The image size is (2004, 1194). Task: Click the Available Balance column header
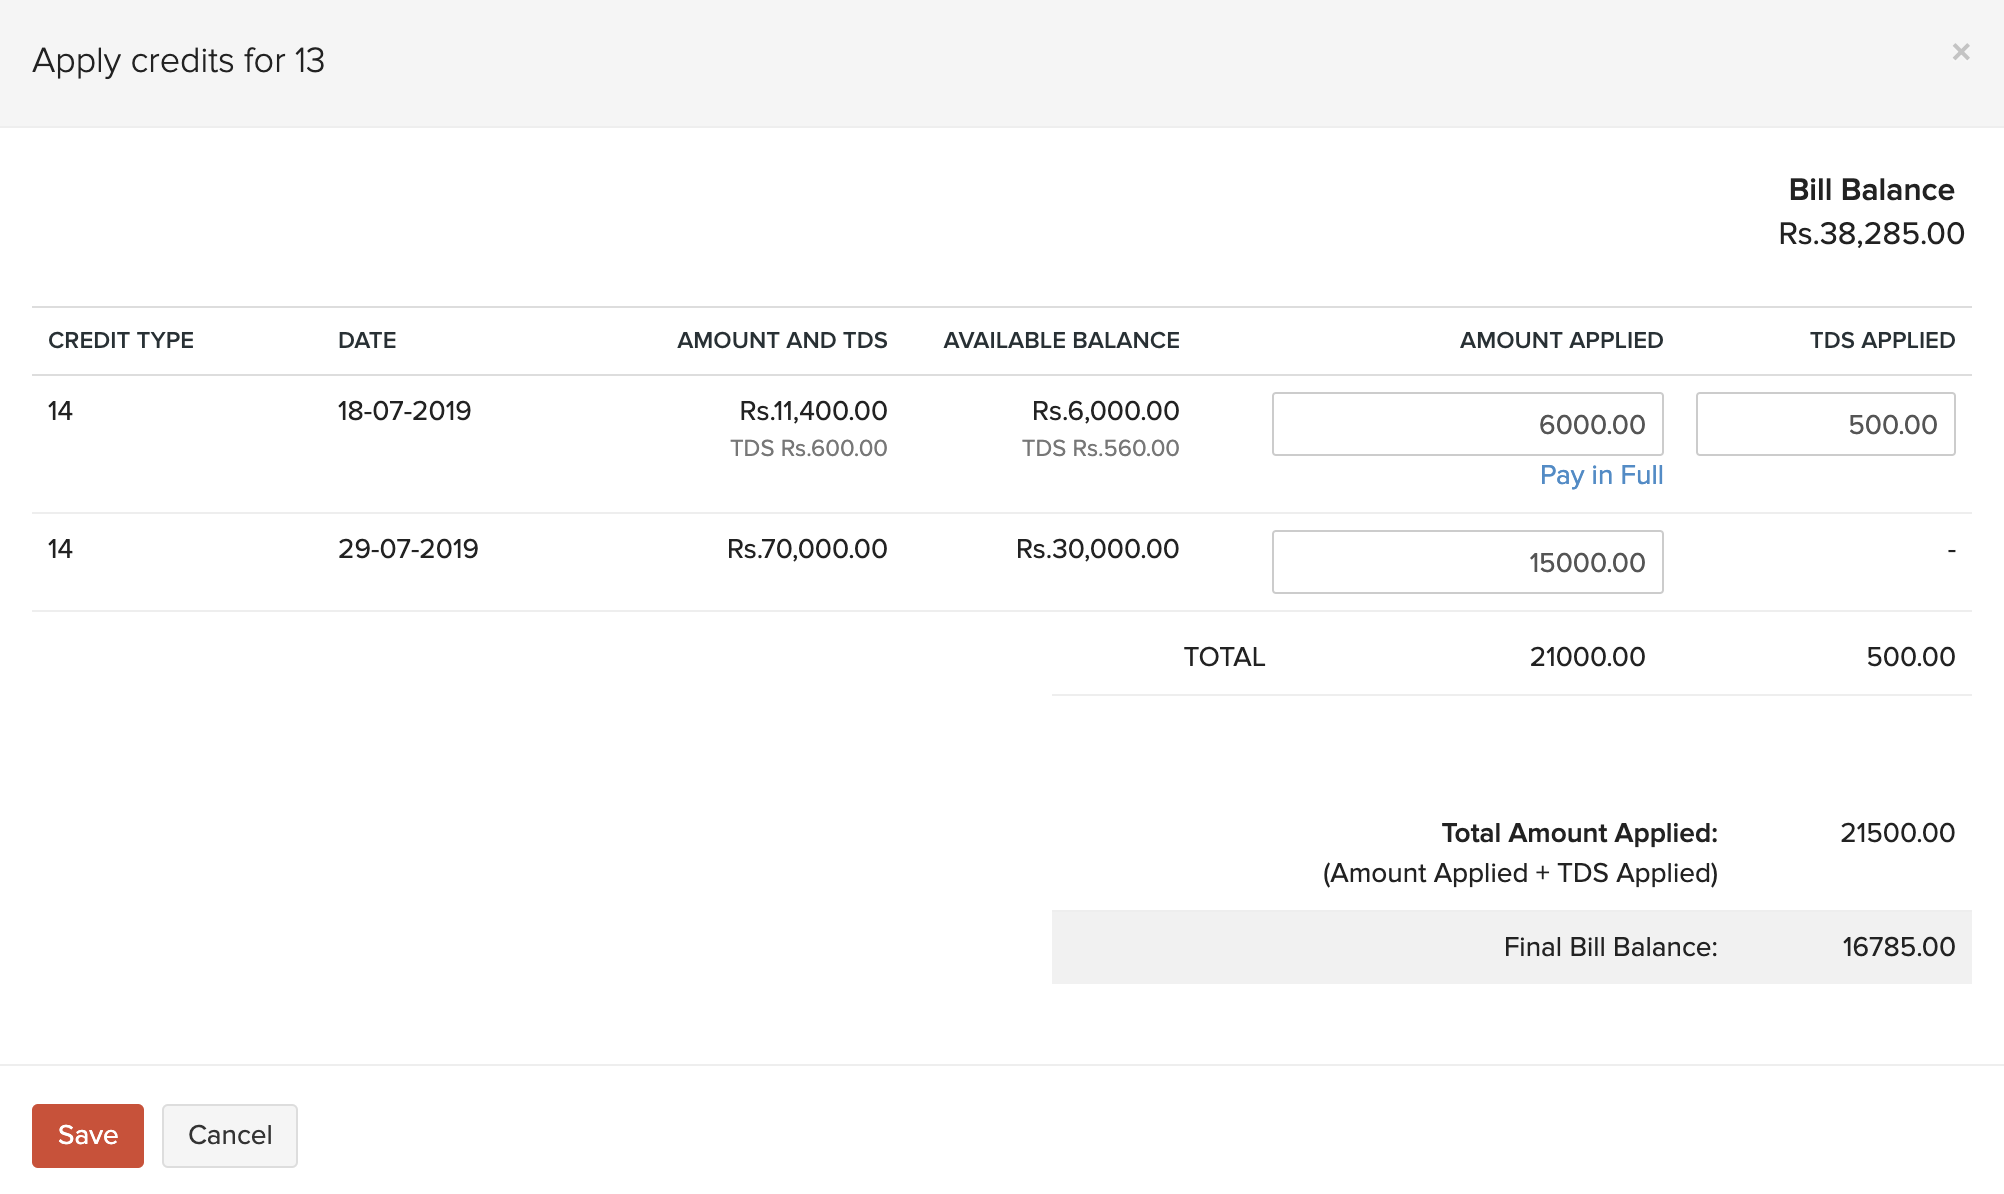tap(1061, 340)
